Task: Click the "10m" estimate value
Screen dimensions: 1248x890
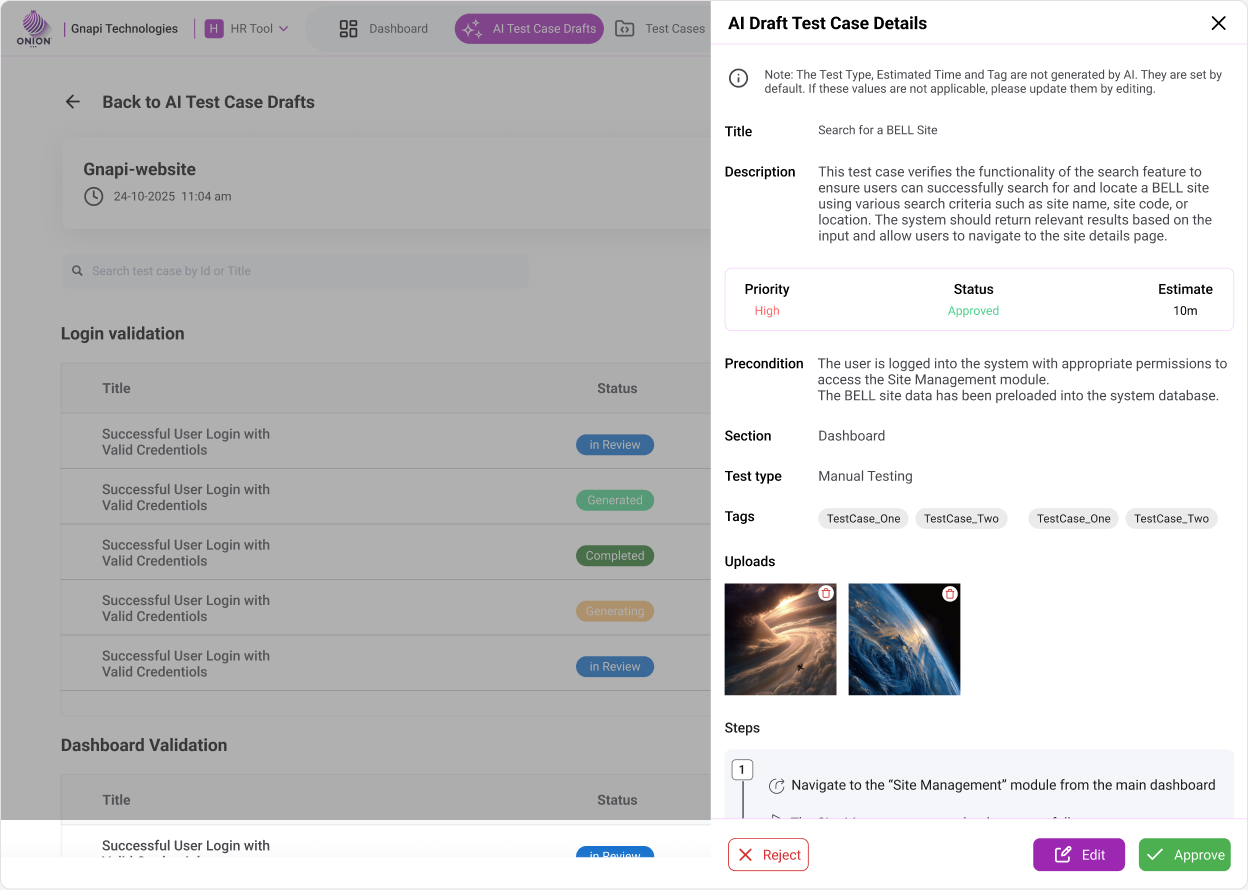Action: [1185, 311]
